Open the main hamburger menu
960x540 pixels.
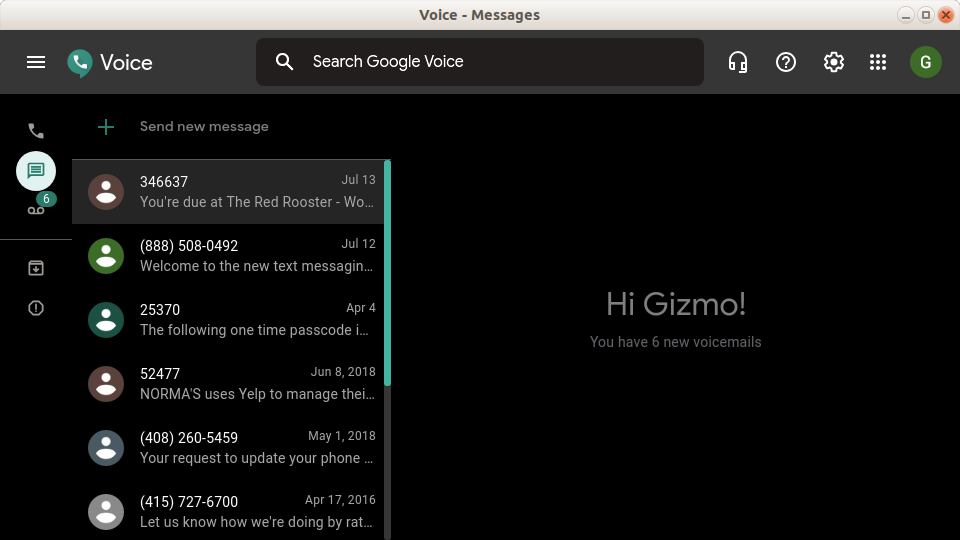[36, 62]
